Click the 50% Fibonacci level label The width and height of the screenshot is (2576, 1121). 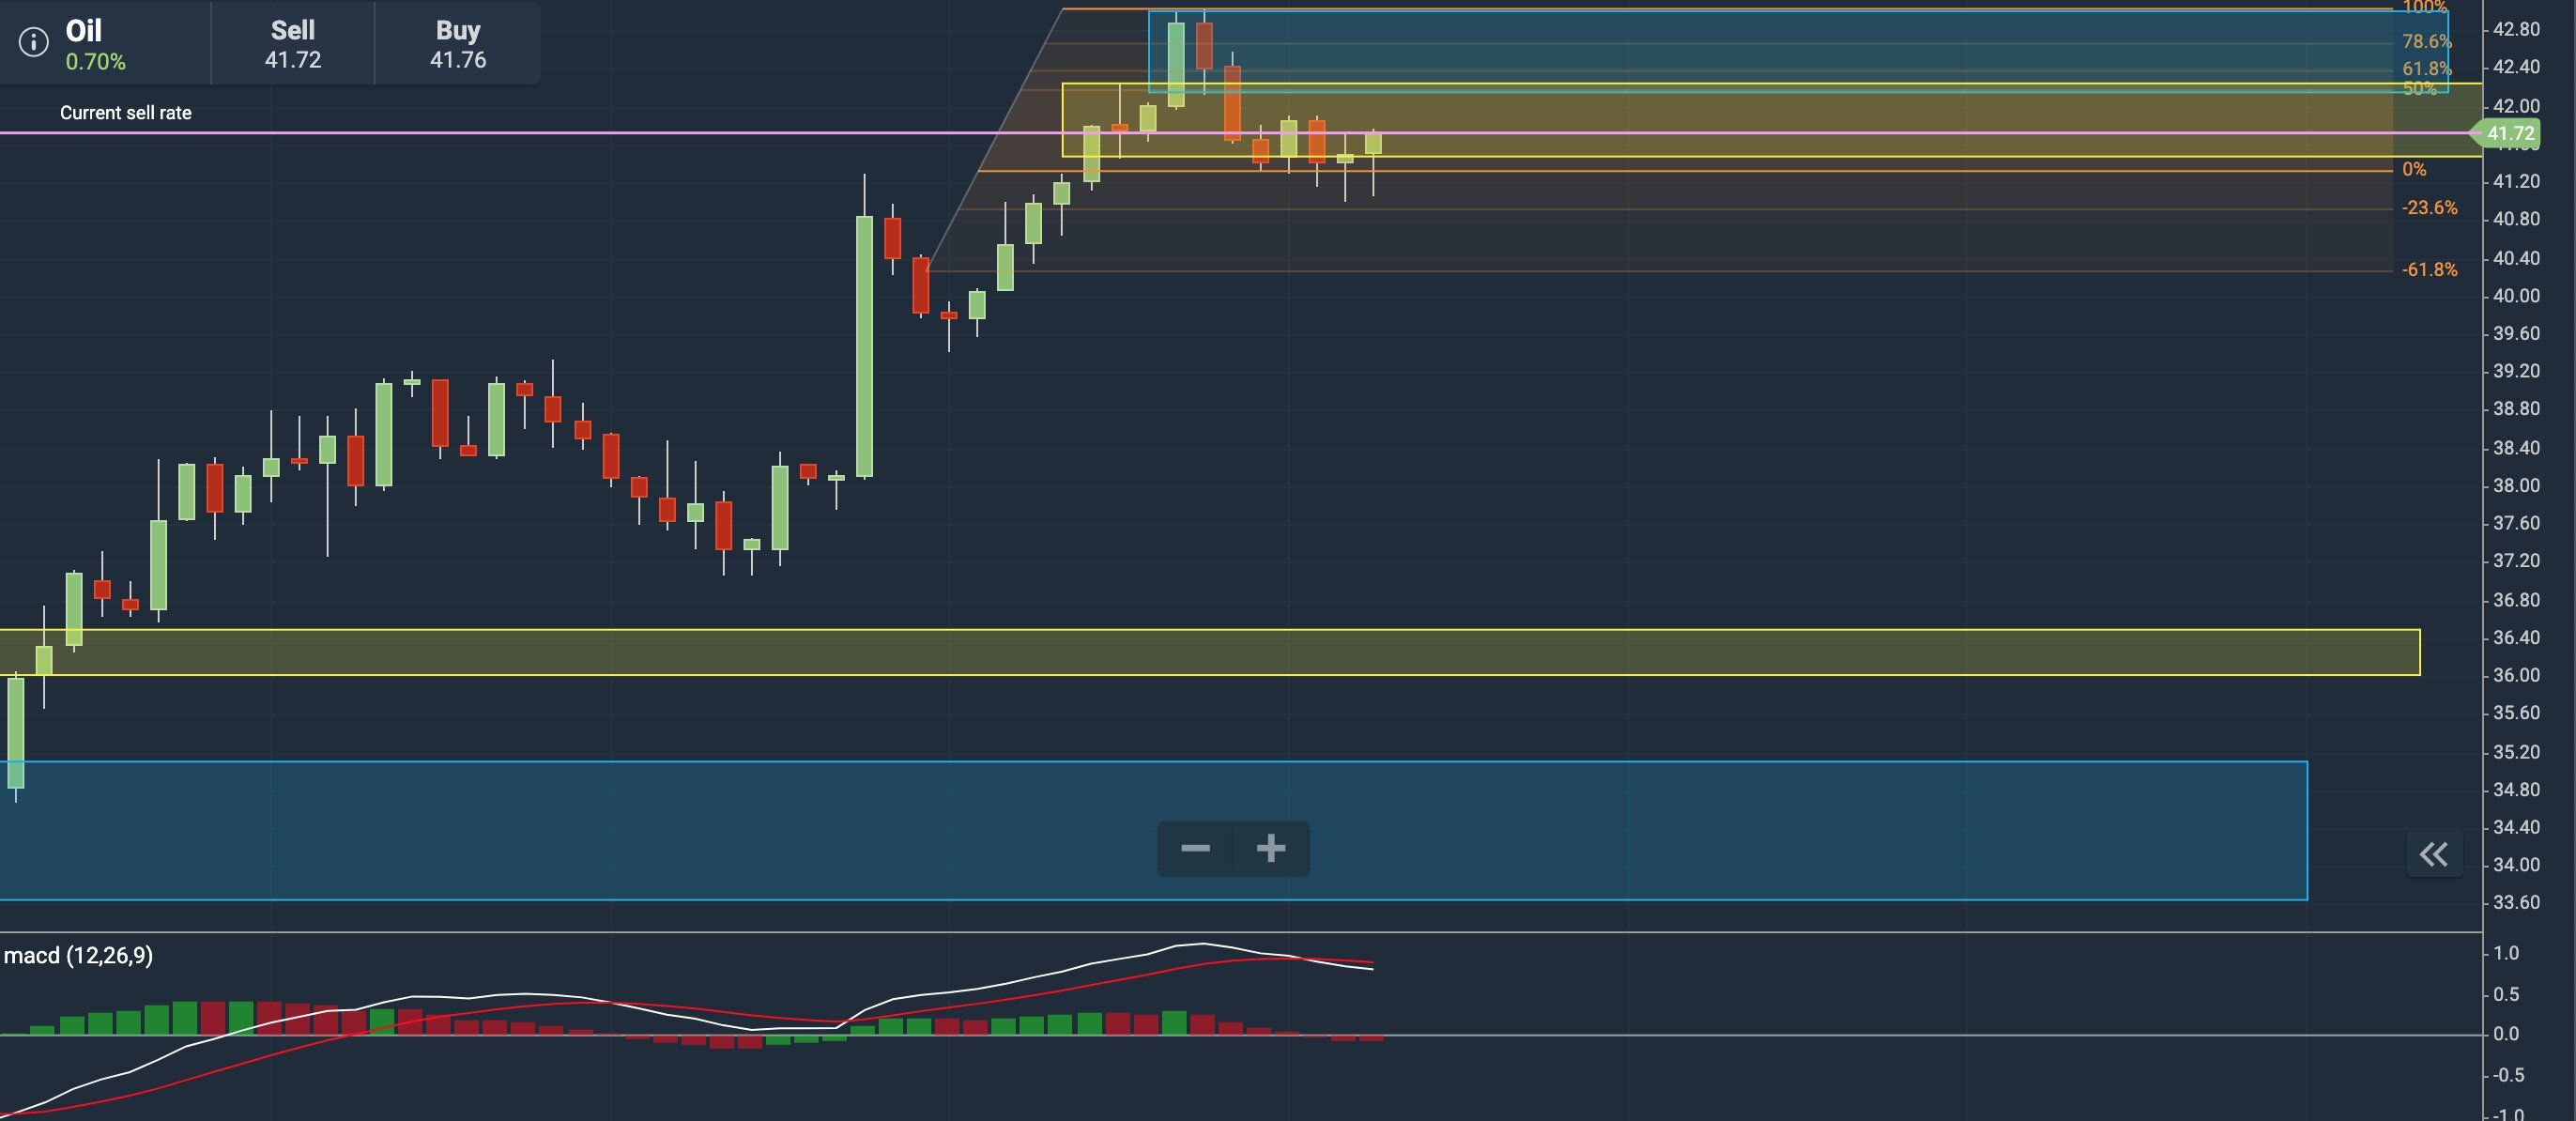point(2420,89)
